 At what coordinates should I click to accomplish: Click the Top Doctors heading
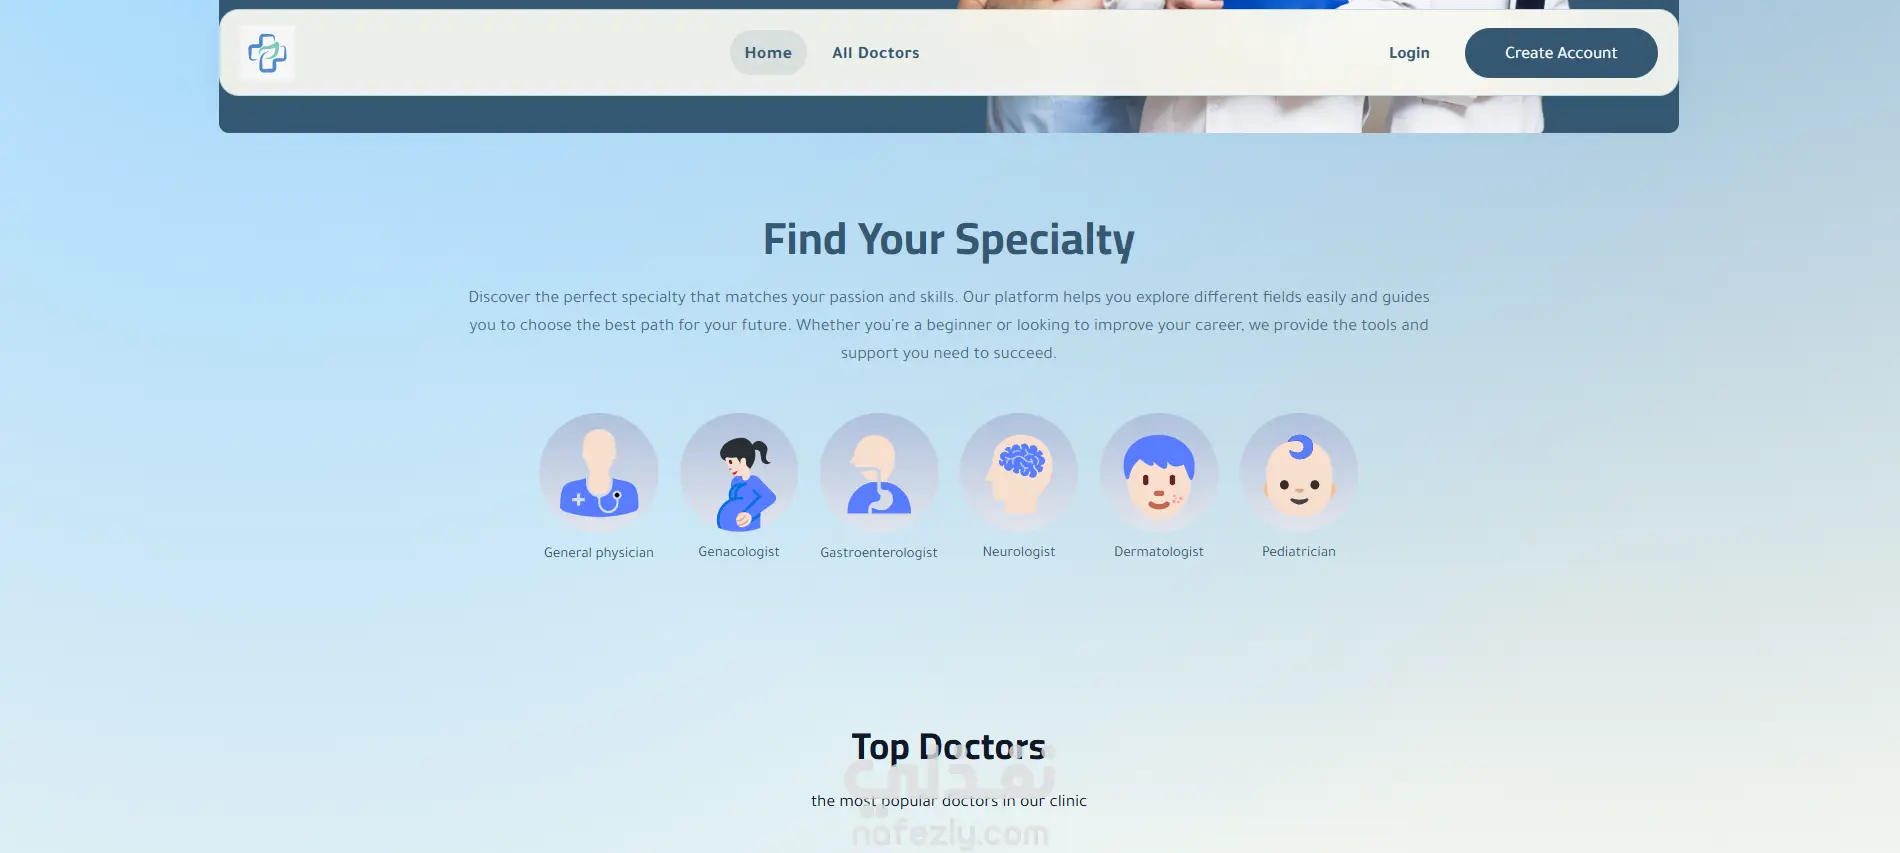[949, 747]
